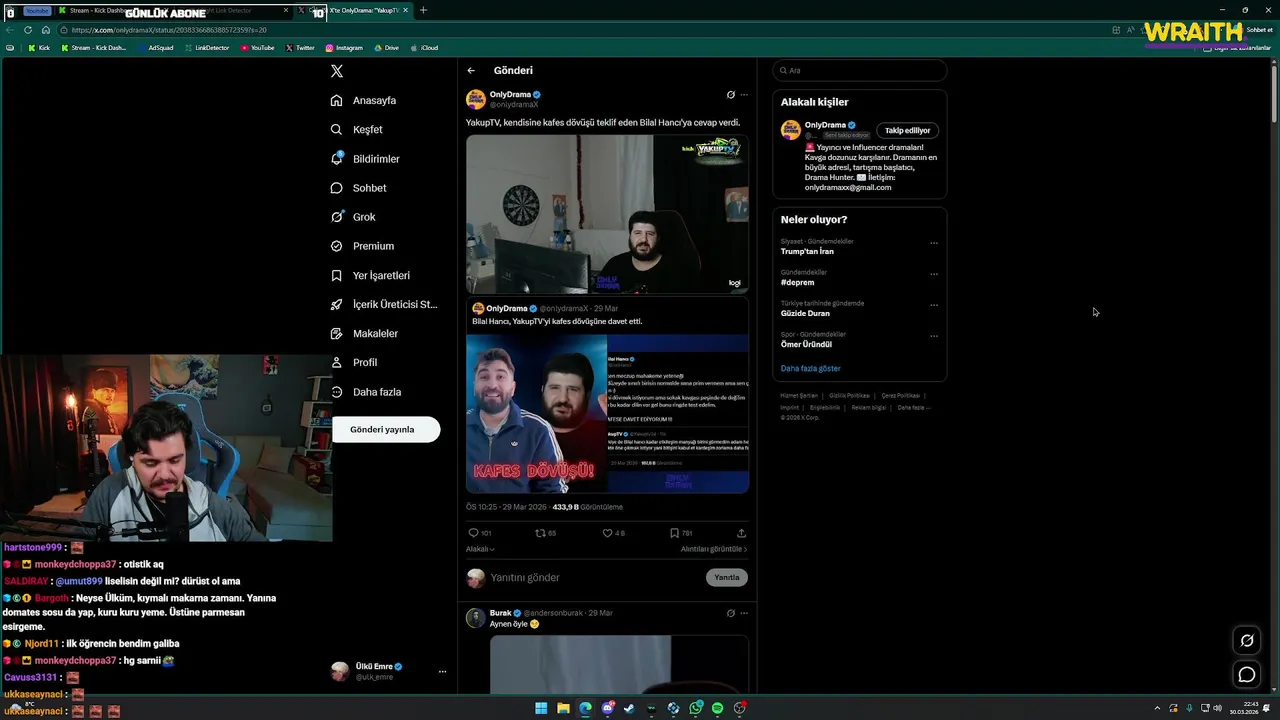1280x720 pixels.
Task: Open Steam from the taskbar
Action: [x=629, y=708]
